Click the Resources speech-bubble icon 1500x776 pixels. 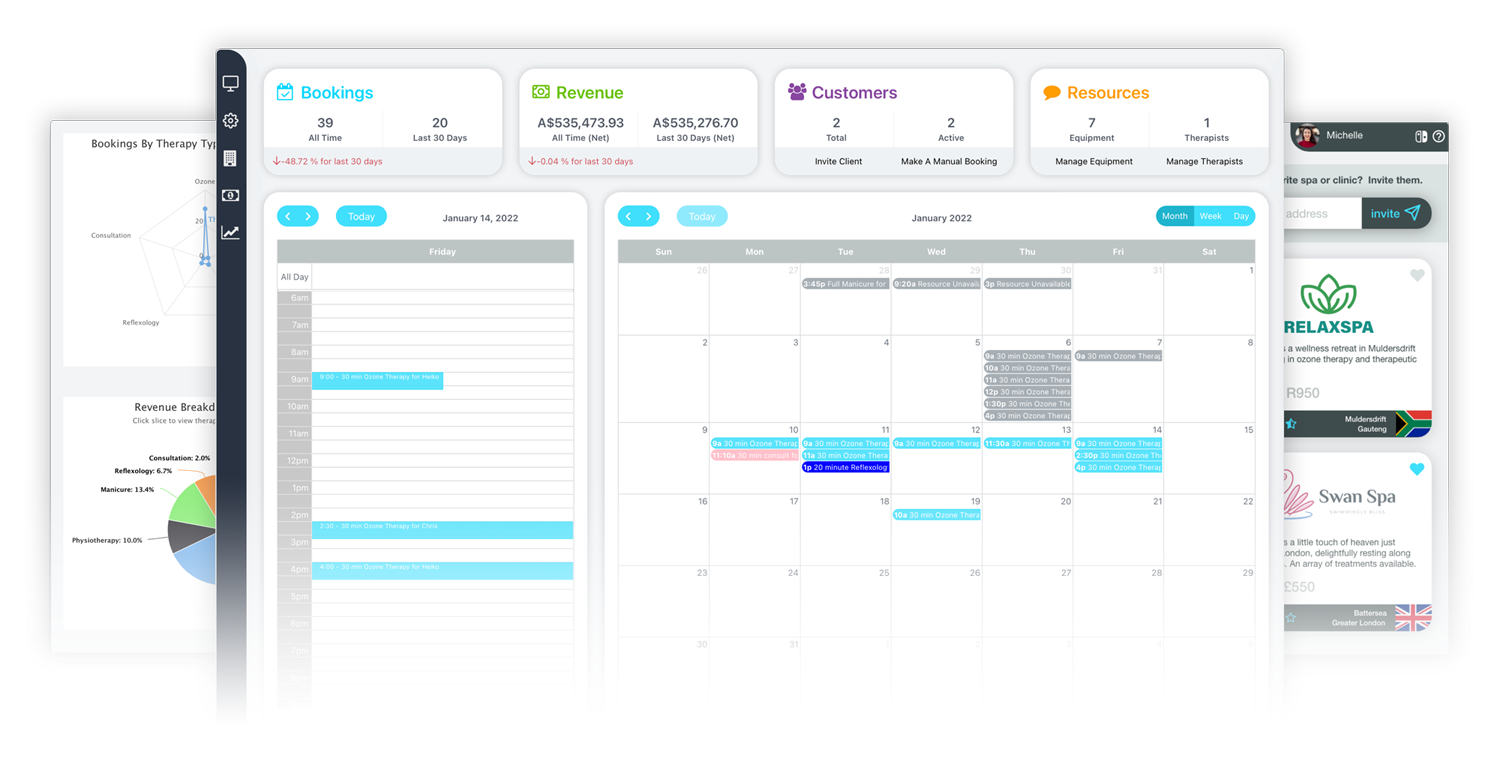coord(1052,92)
